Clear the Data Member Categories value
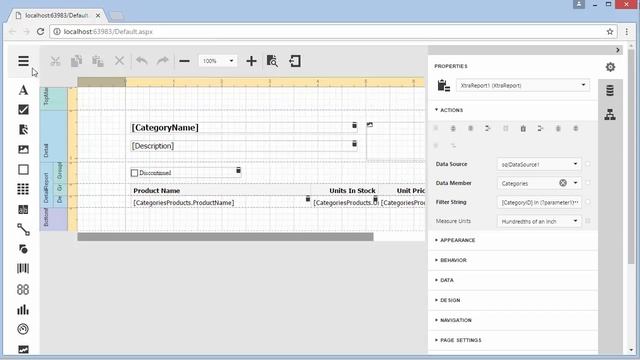This screenshot has width=640, height=360. coord(563,183)
